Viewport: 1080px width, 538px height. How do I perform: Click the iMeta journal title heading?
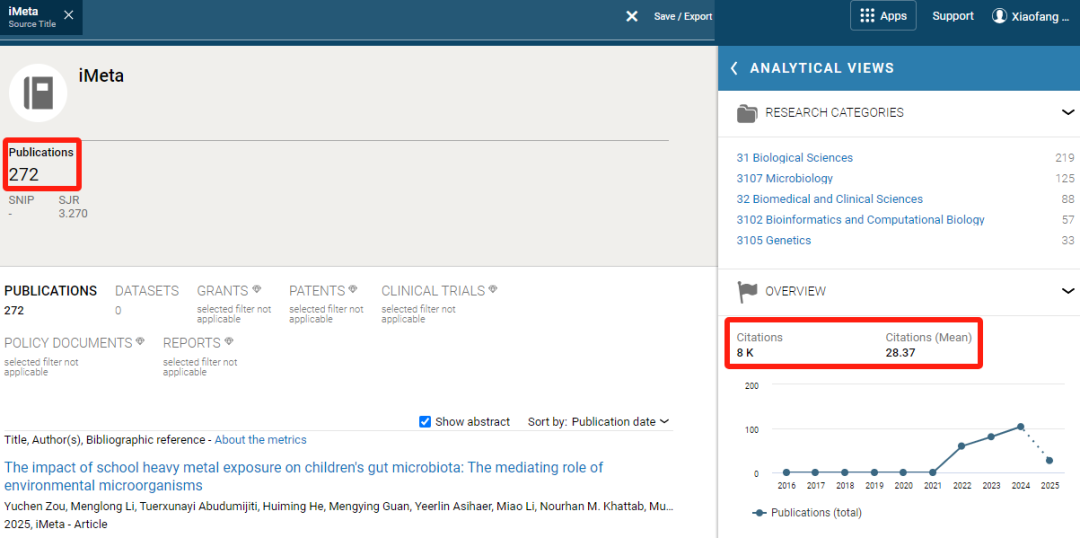click(101, 76)
